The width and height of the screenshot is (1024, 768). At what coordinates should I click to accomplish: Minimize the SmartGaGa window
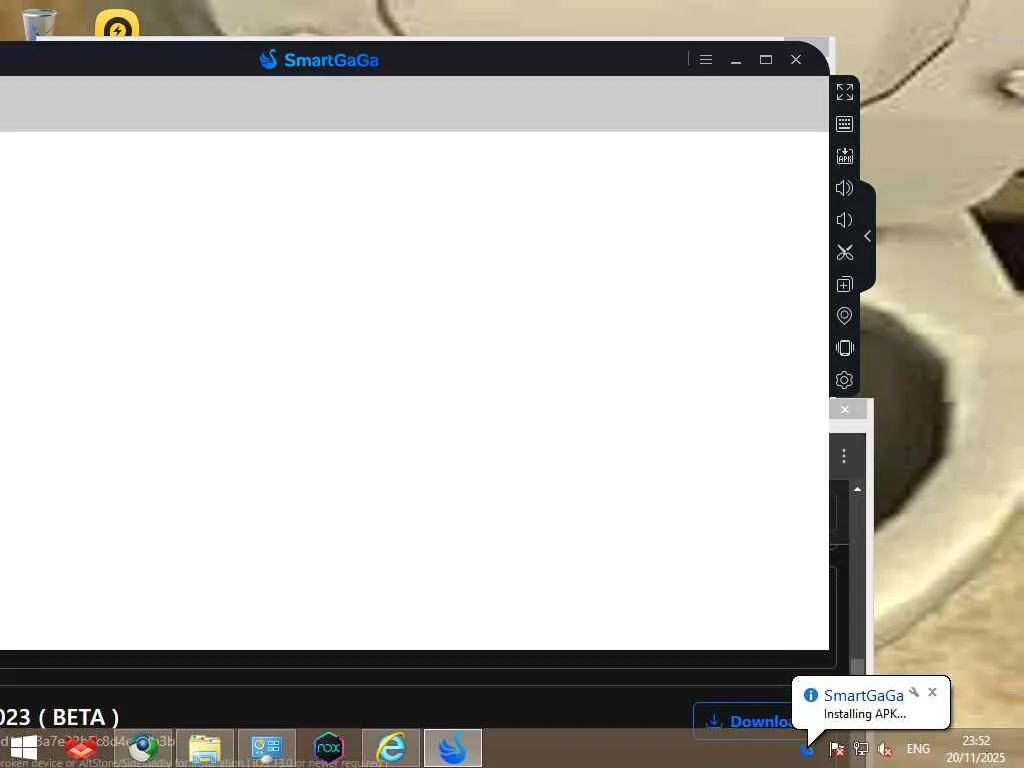tap(736, 60)
